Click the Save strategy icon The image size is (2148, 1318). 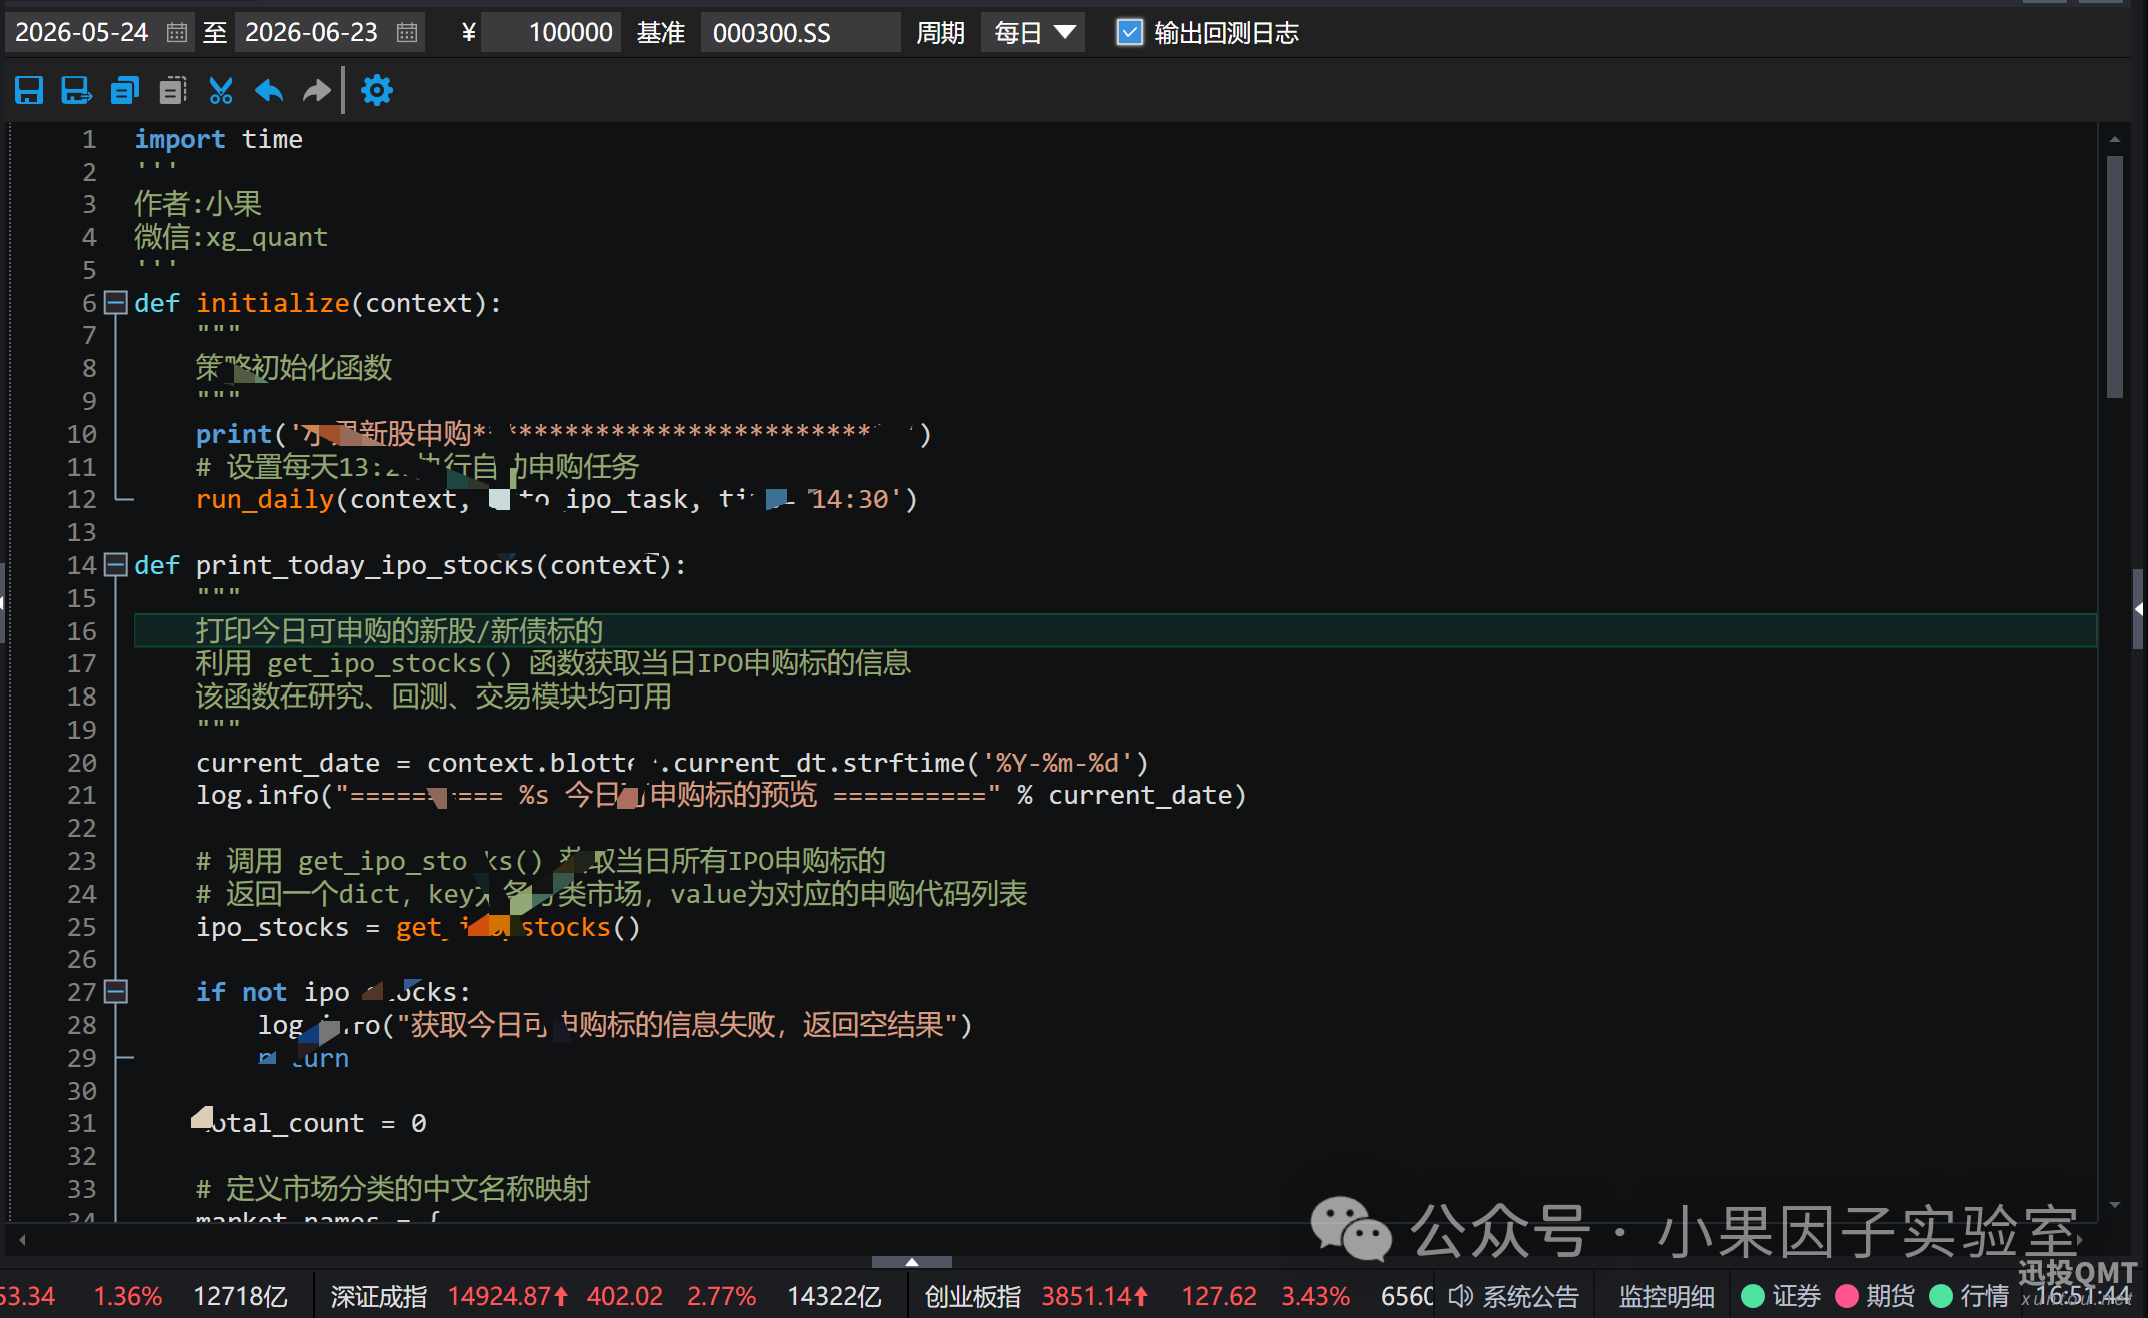[x=29, y=91]
